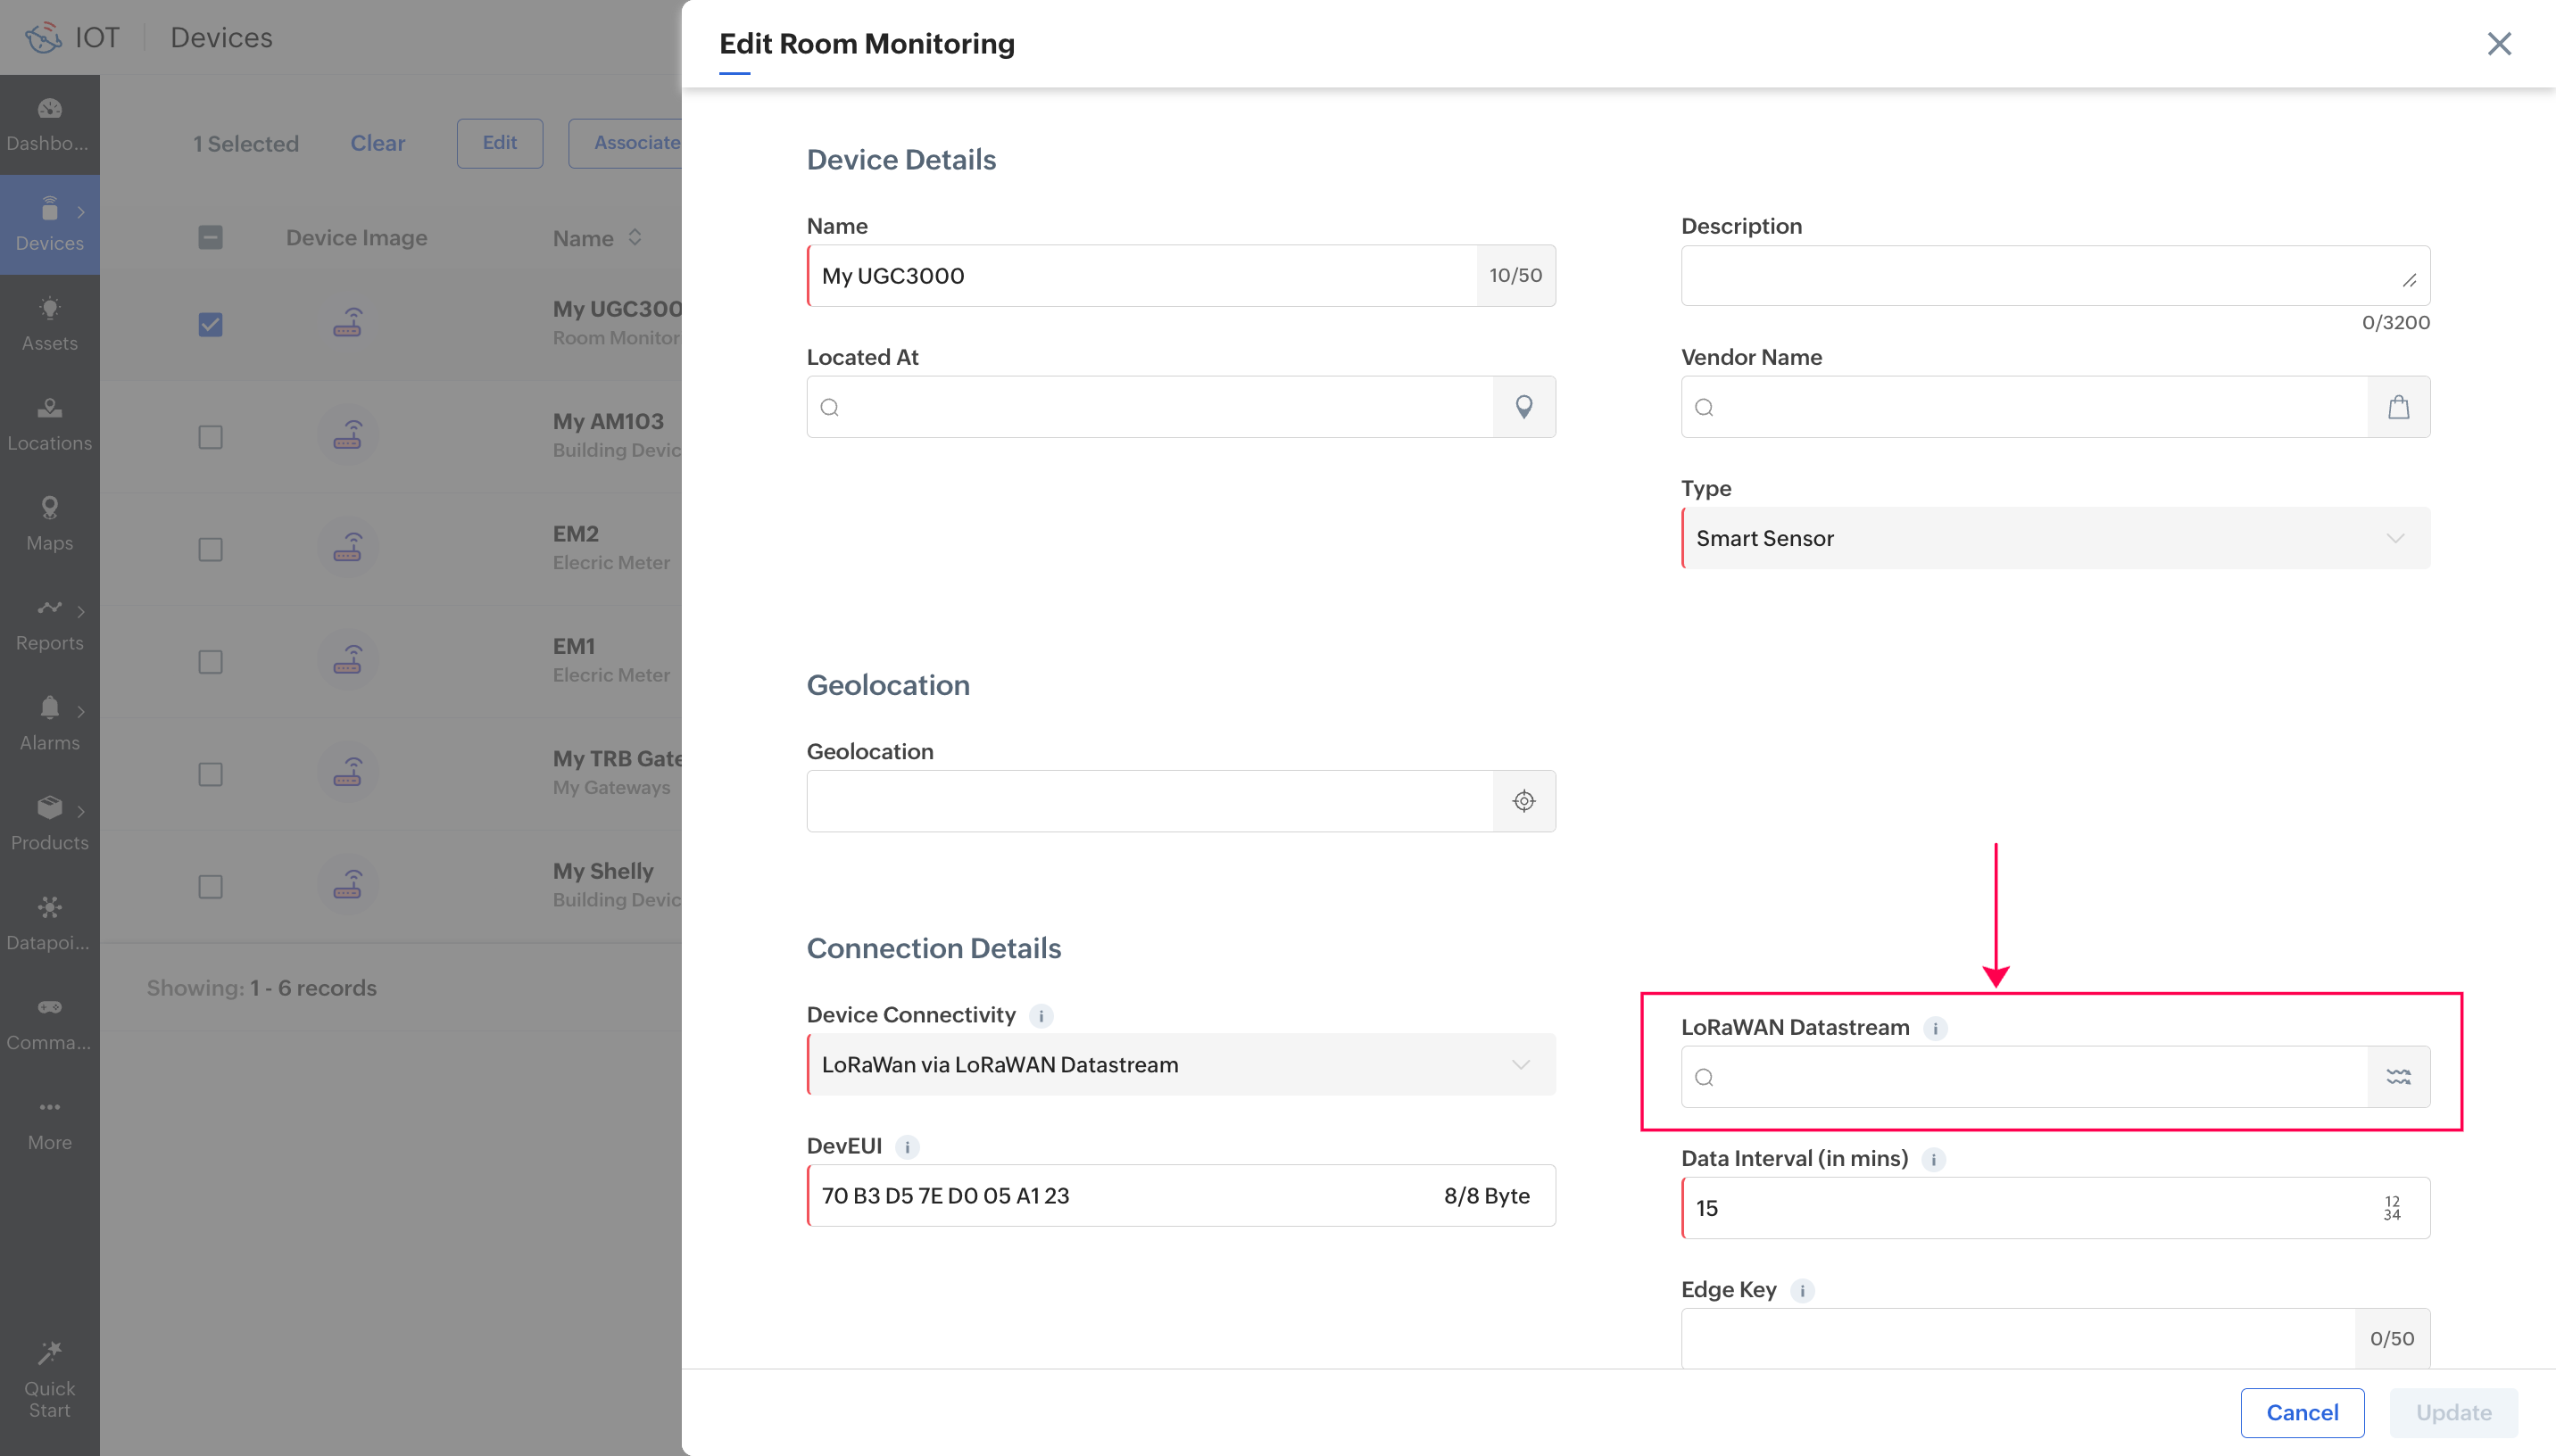The image size is (2556, 1456).
Task: Click the datastream waves icon
Action: (2398, 1077)
